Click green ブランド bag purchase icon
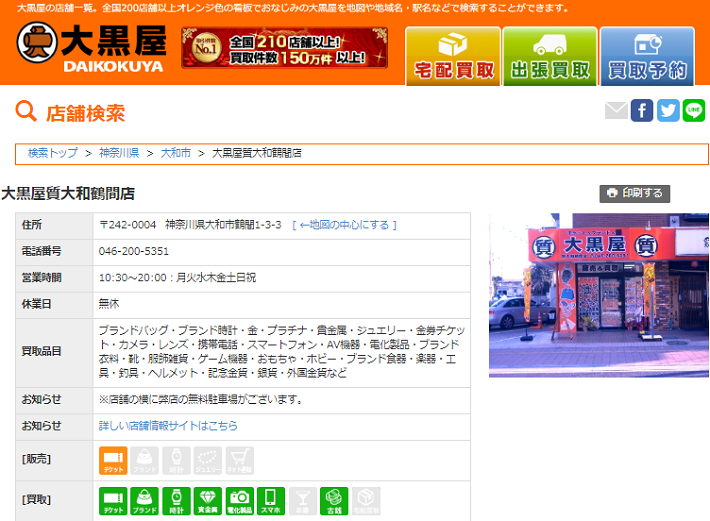The image size is (710, 521). pyautogui.click(x=144, y=501)
